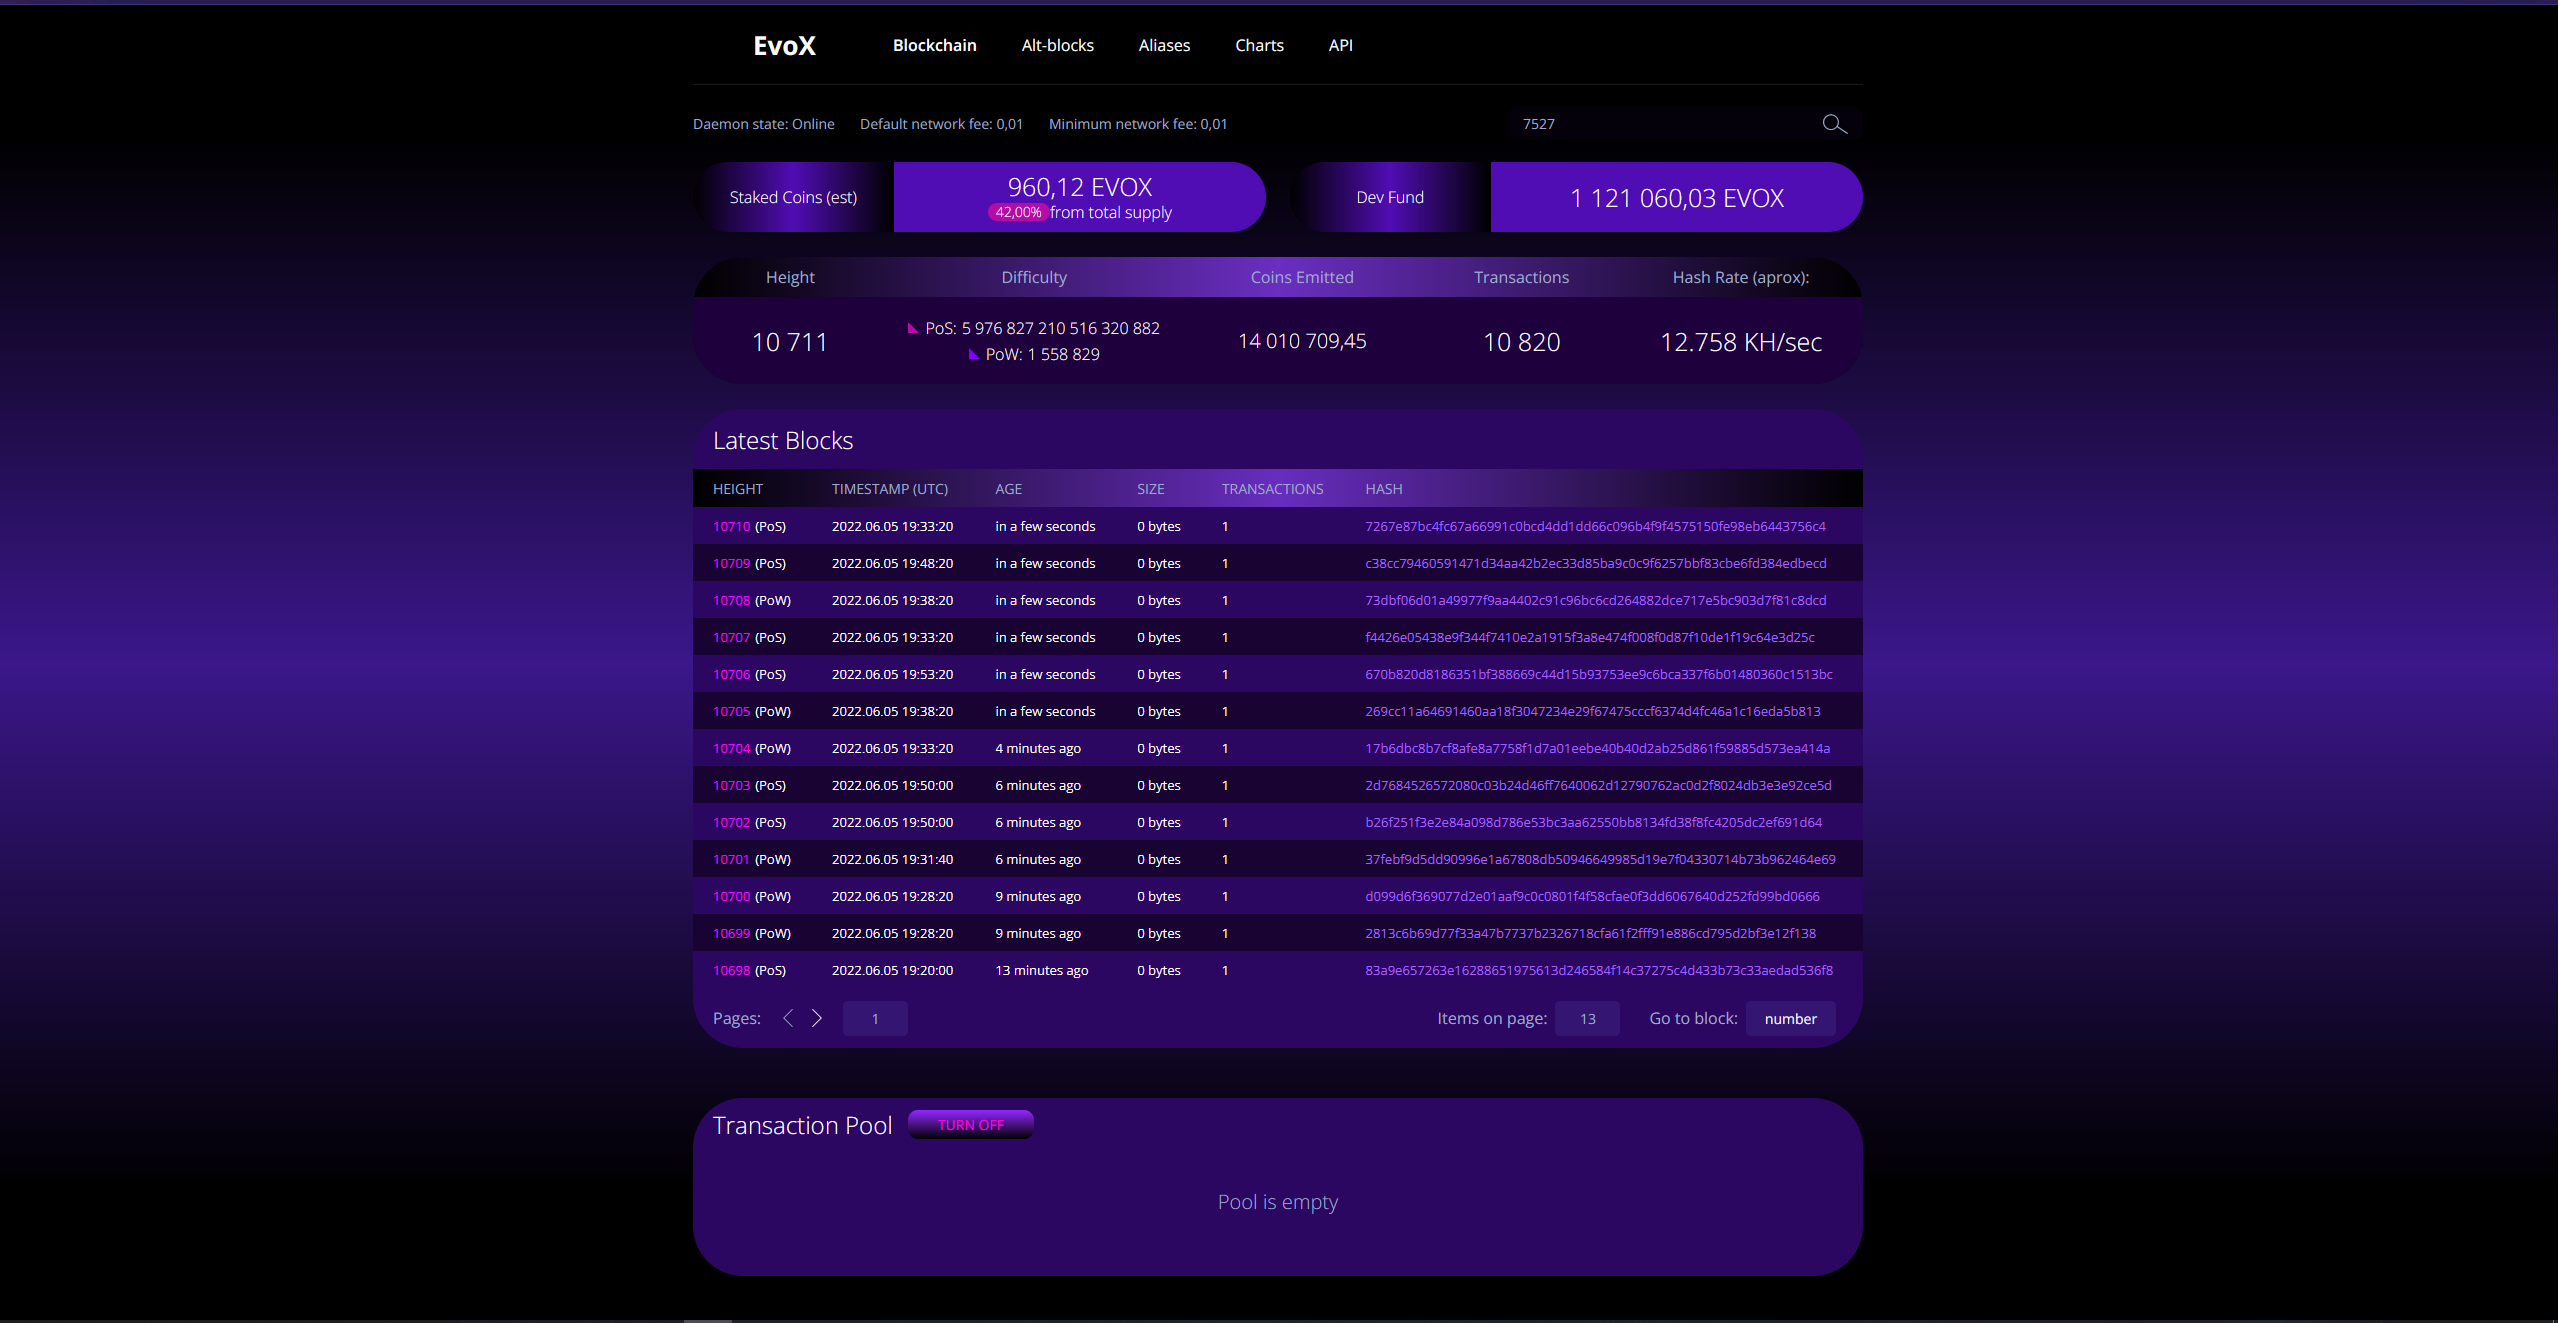Viewport: 2560px width, 1323px height.
Task: Go to next page arrow
Action: coord(817,1018)
